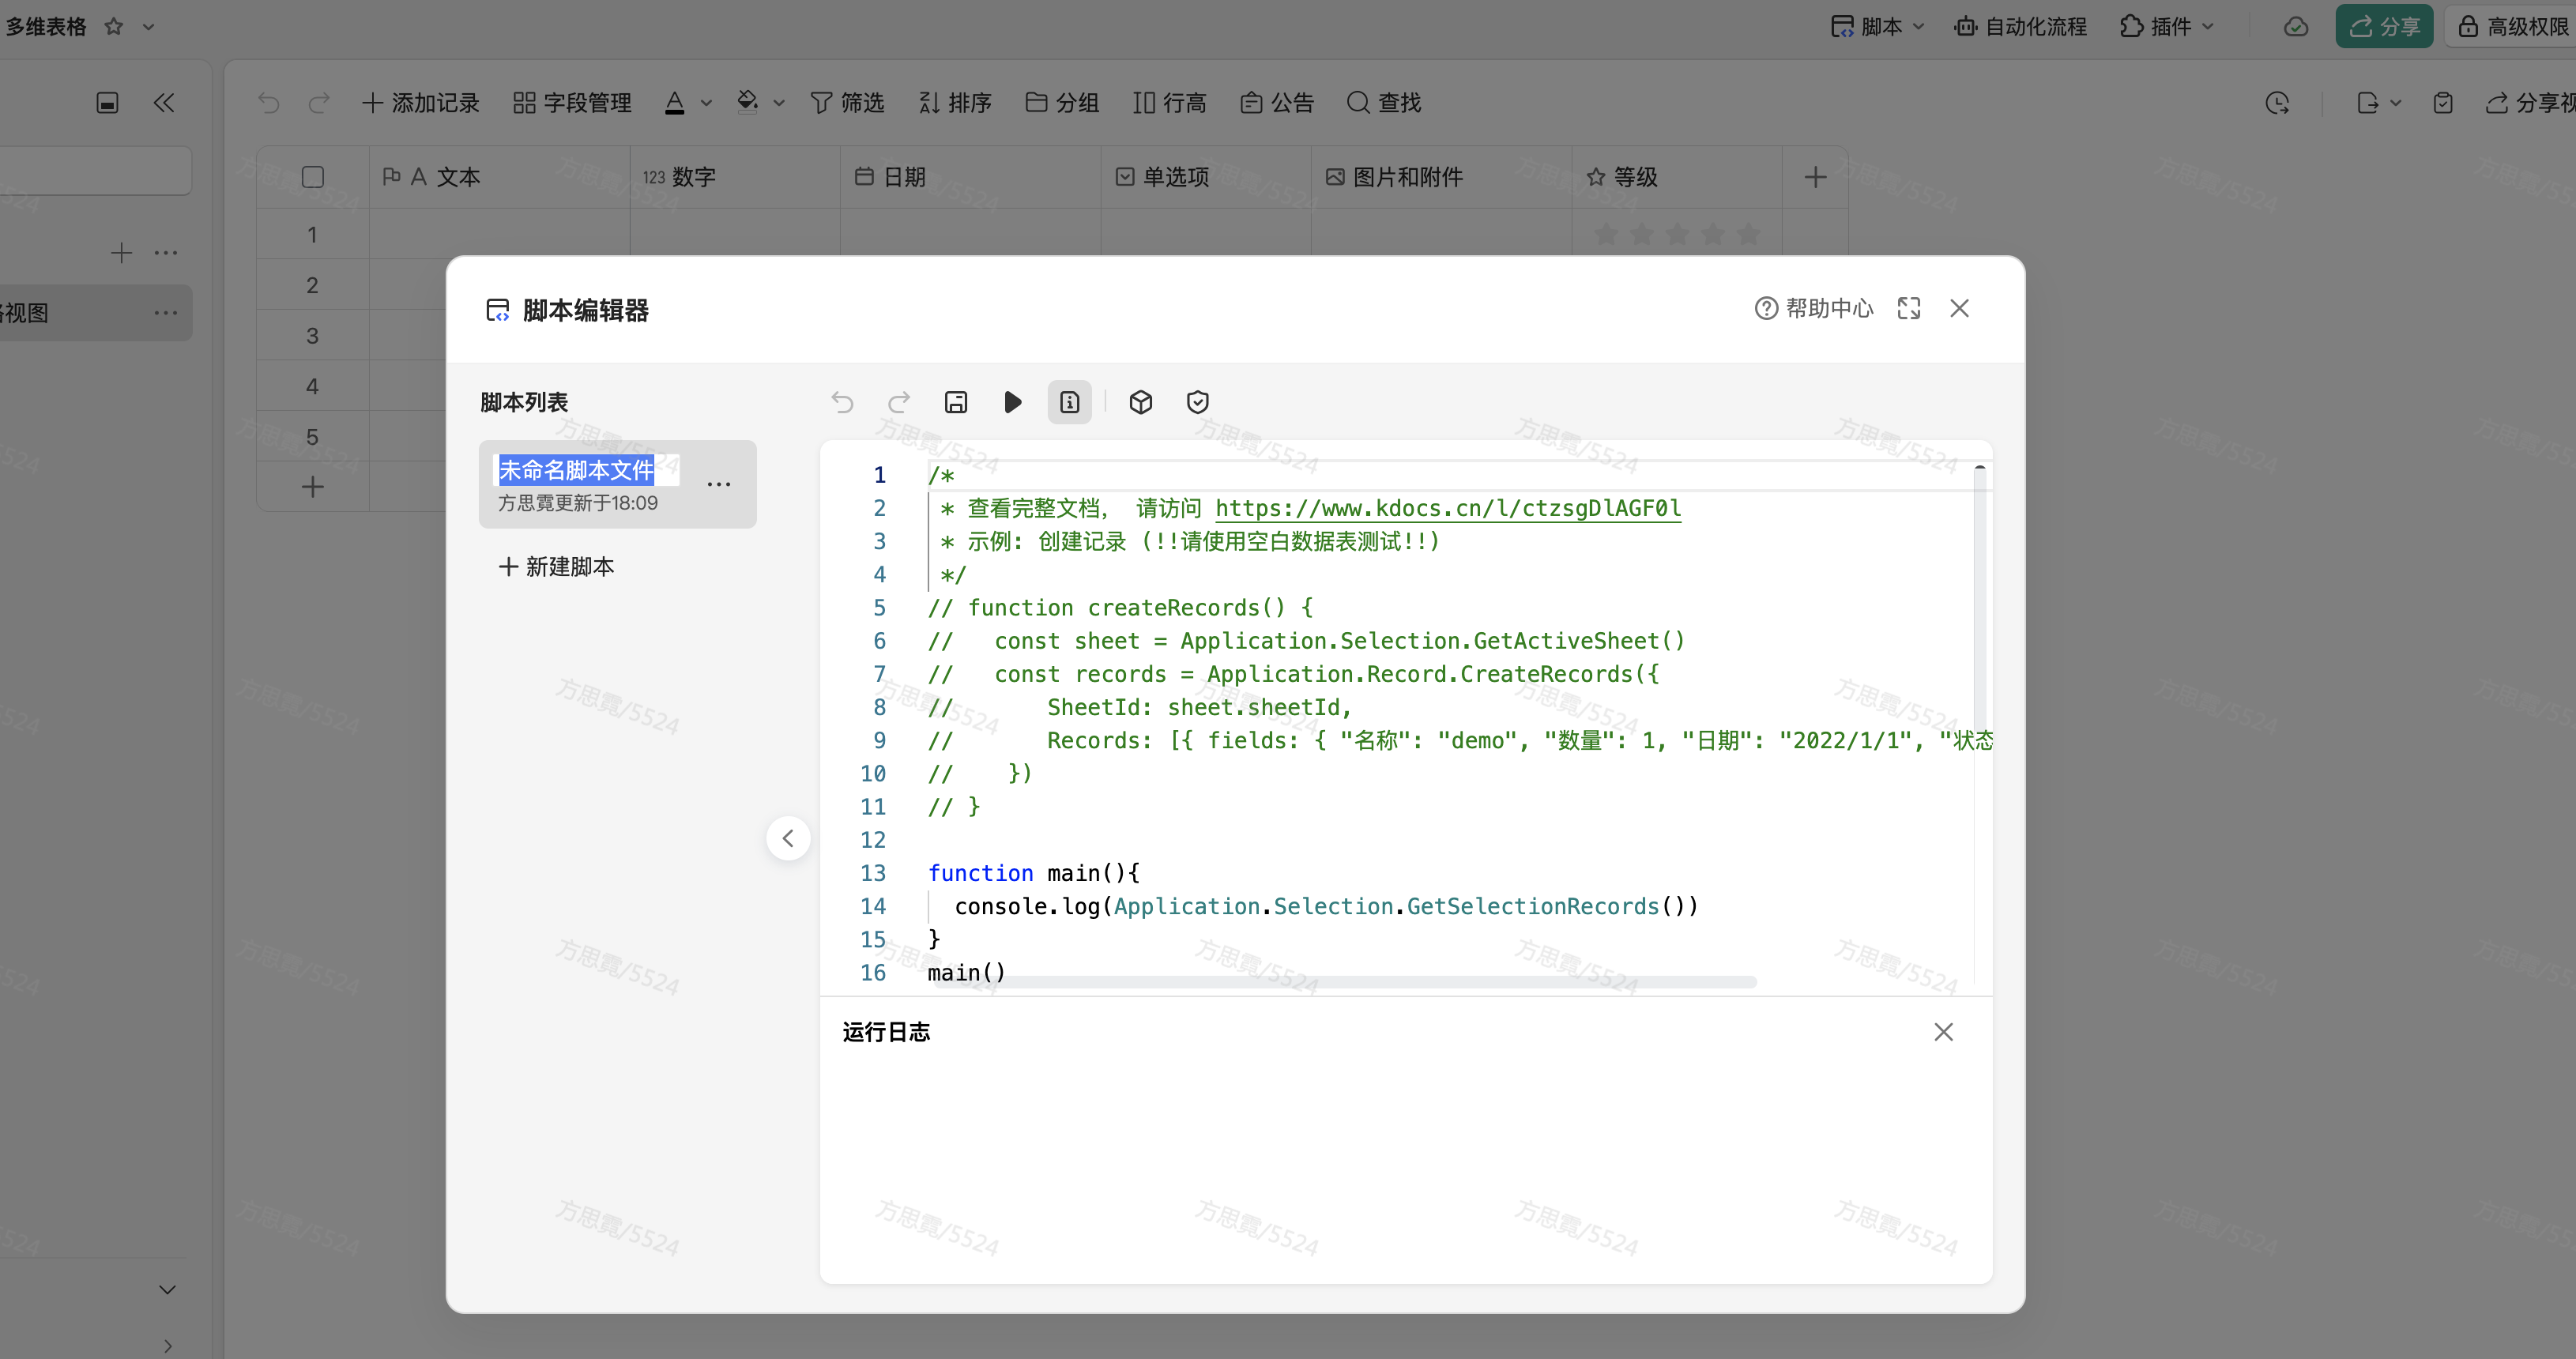The width and height of the screenshot is (2576, 1359).
Task: Tick the select-all checkbox in header
Action: 312,177
